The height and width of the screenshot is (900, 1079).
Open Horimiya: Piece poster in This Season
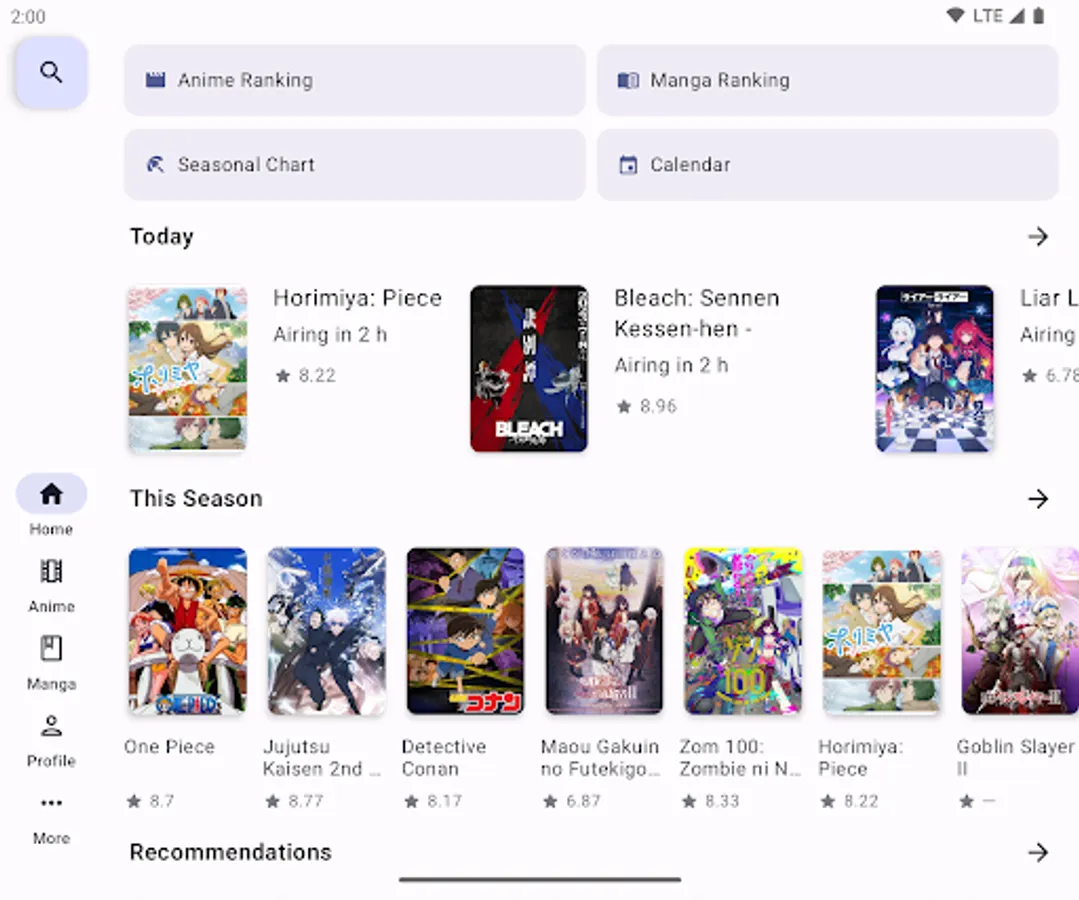pyautogui.click(x=882, y=631)
